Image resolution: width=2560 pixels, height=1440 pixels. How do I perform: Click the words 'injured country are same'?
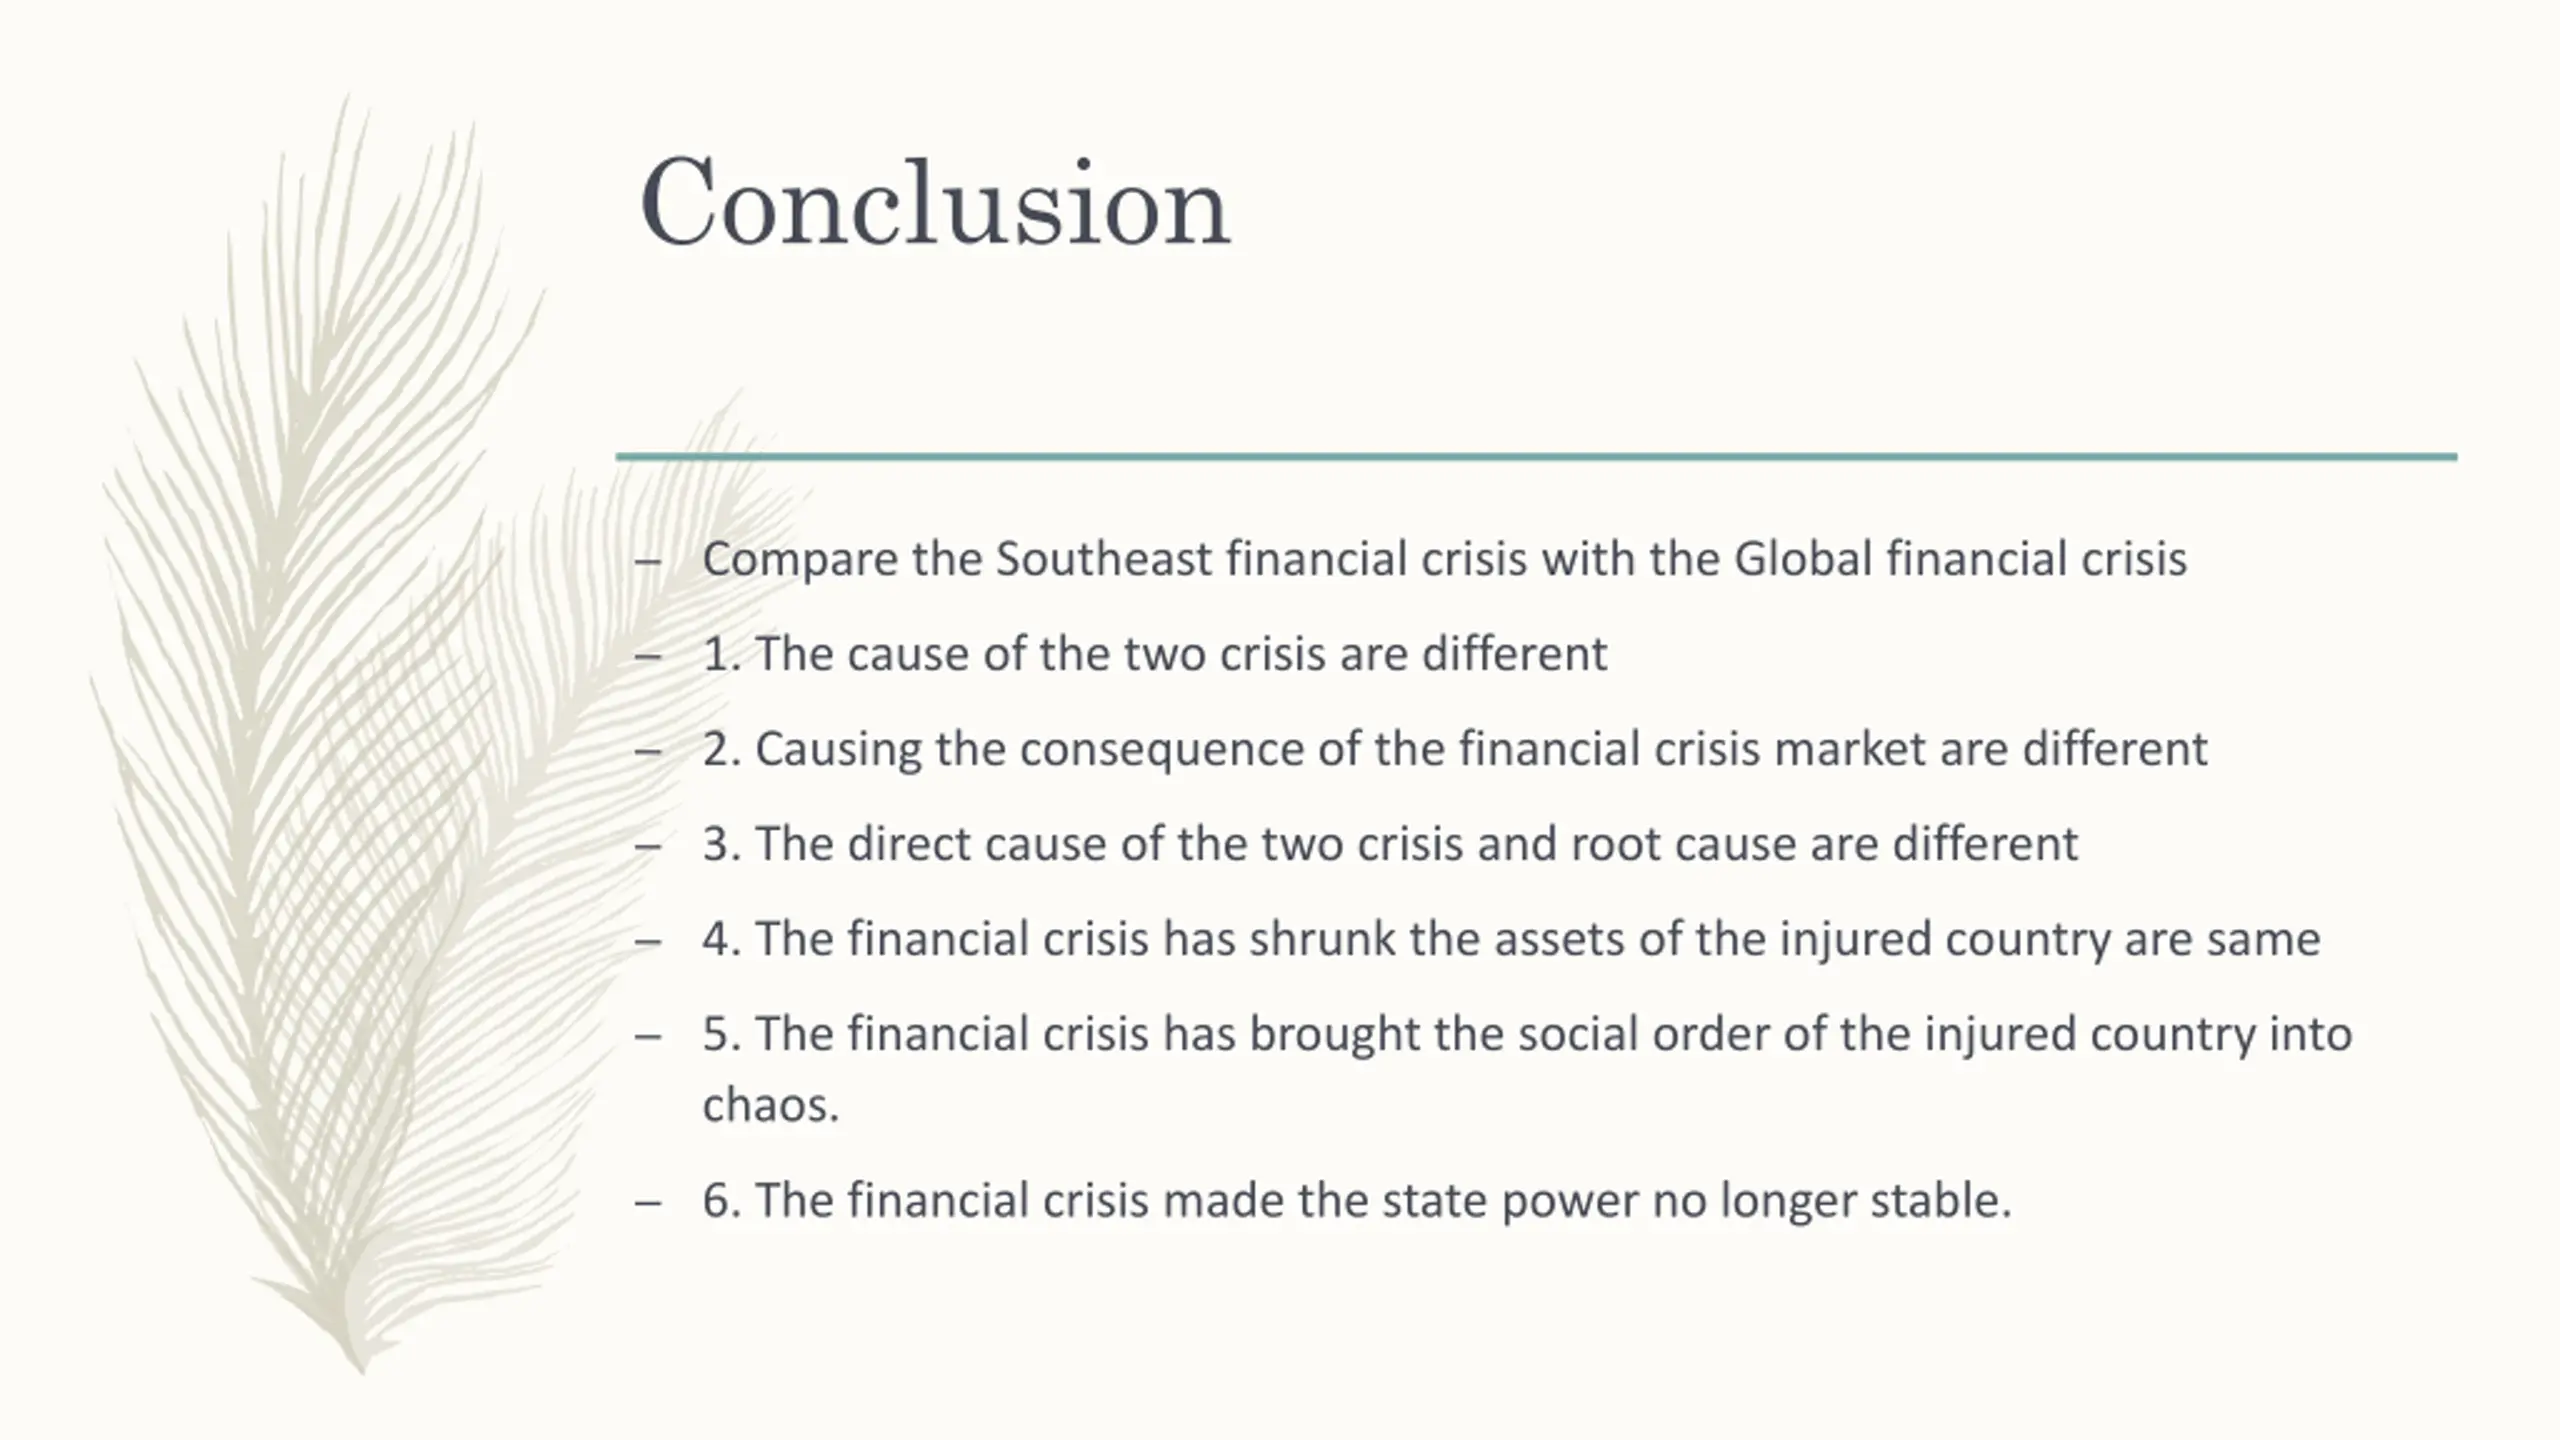[2085, 939]
